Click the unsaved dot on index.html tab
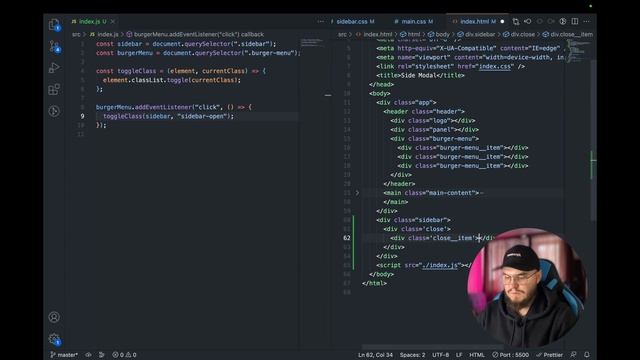Viewport: 640px width, 360px height. click(502, 21)
